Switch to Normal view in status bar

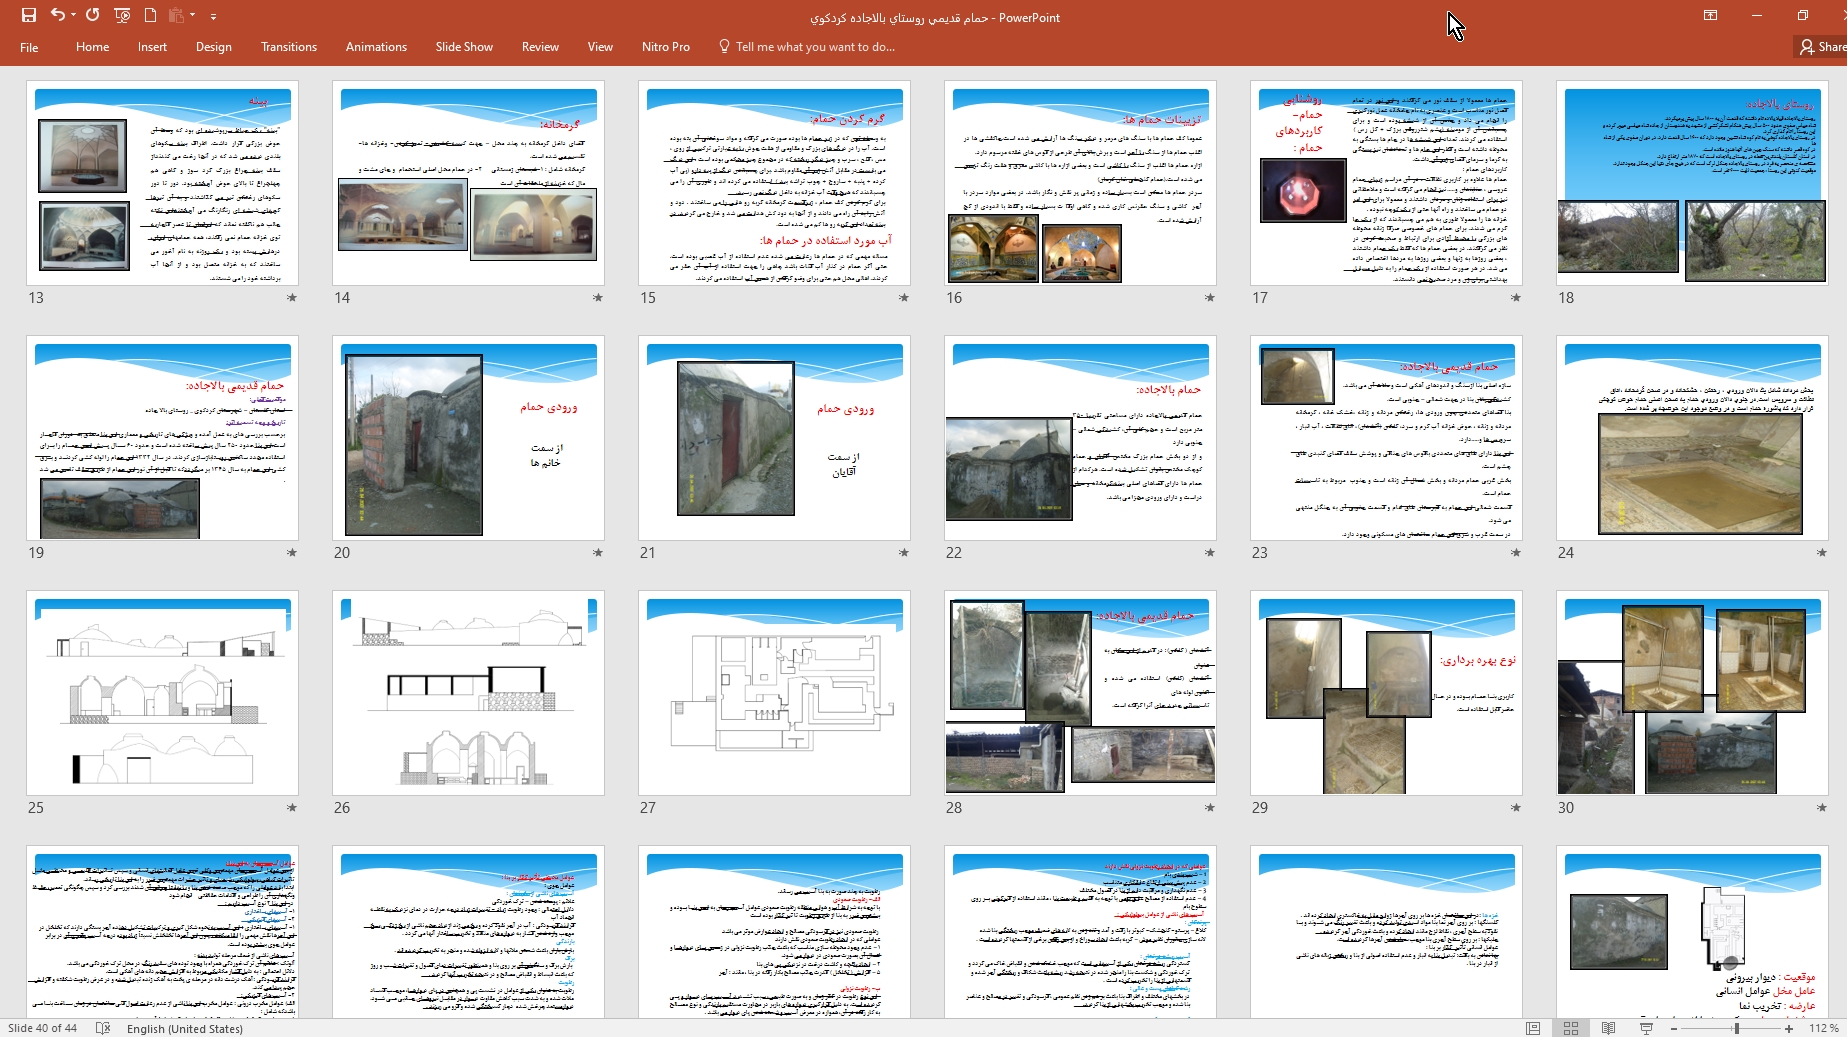(1533, 1028)
